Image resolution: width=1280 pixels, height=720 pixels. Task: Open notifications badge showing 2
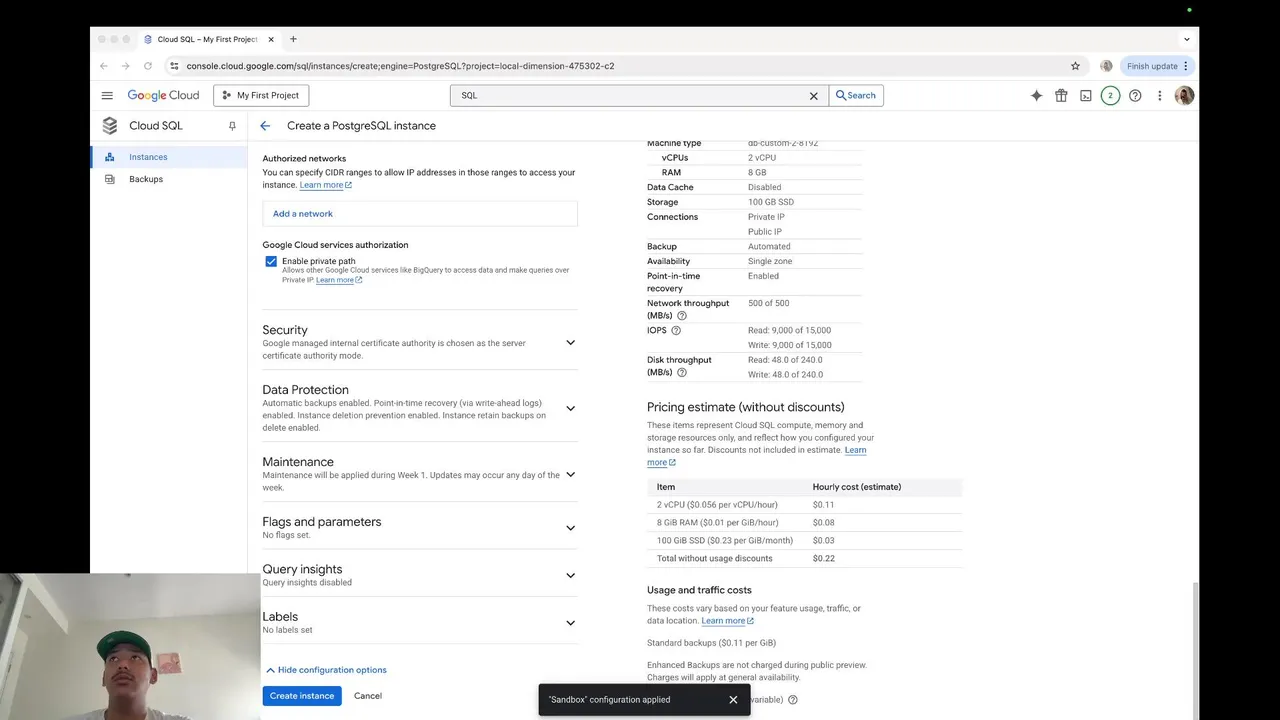[x=1110, y=96]
